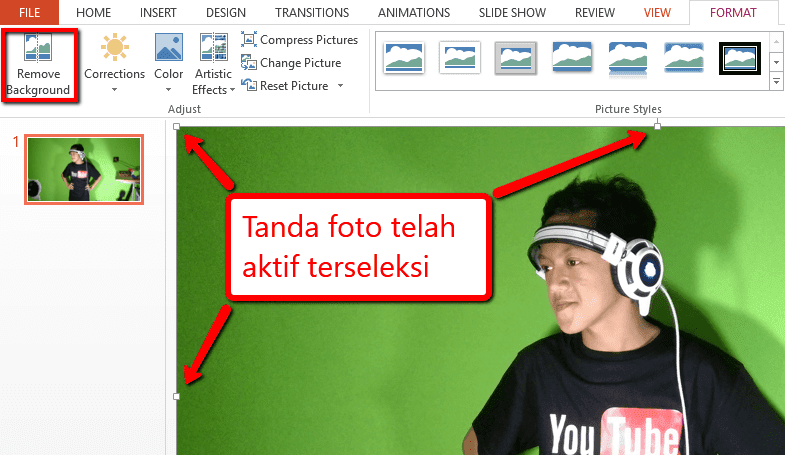This screenshot has height=455, width=785.
Task: Expand the Corrections dropdown arrow
Action: [x=115, y=90]
